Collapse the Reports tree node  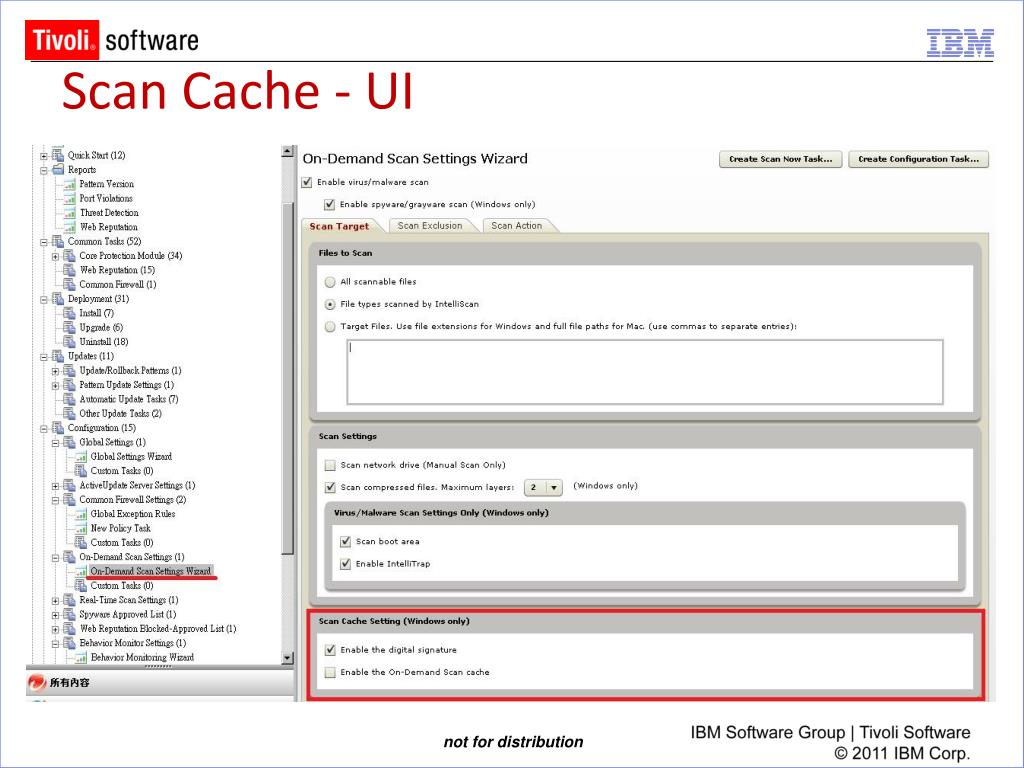[44, 170]
